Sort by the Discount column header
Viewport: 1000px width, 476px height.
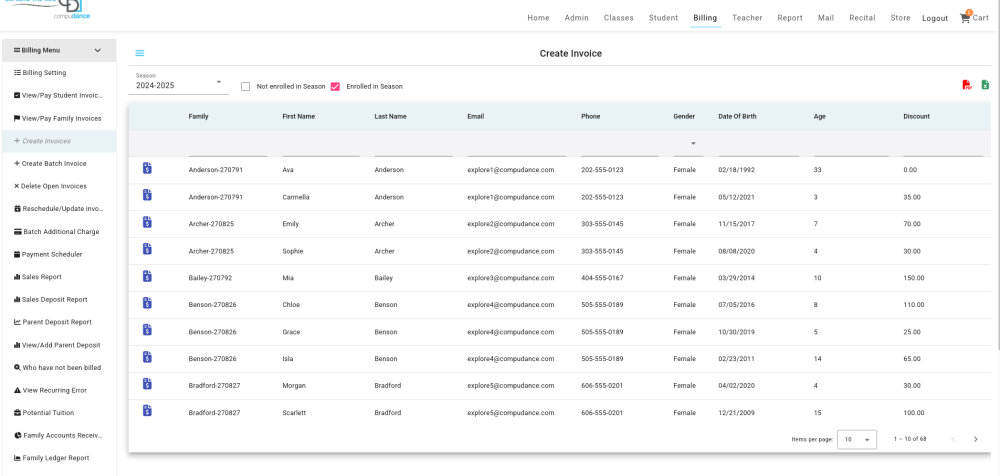[x=916, y=117]
